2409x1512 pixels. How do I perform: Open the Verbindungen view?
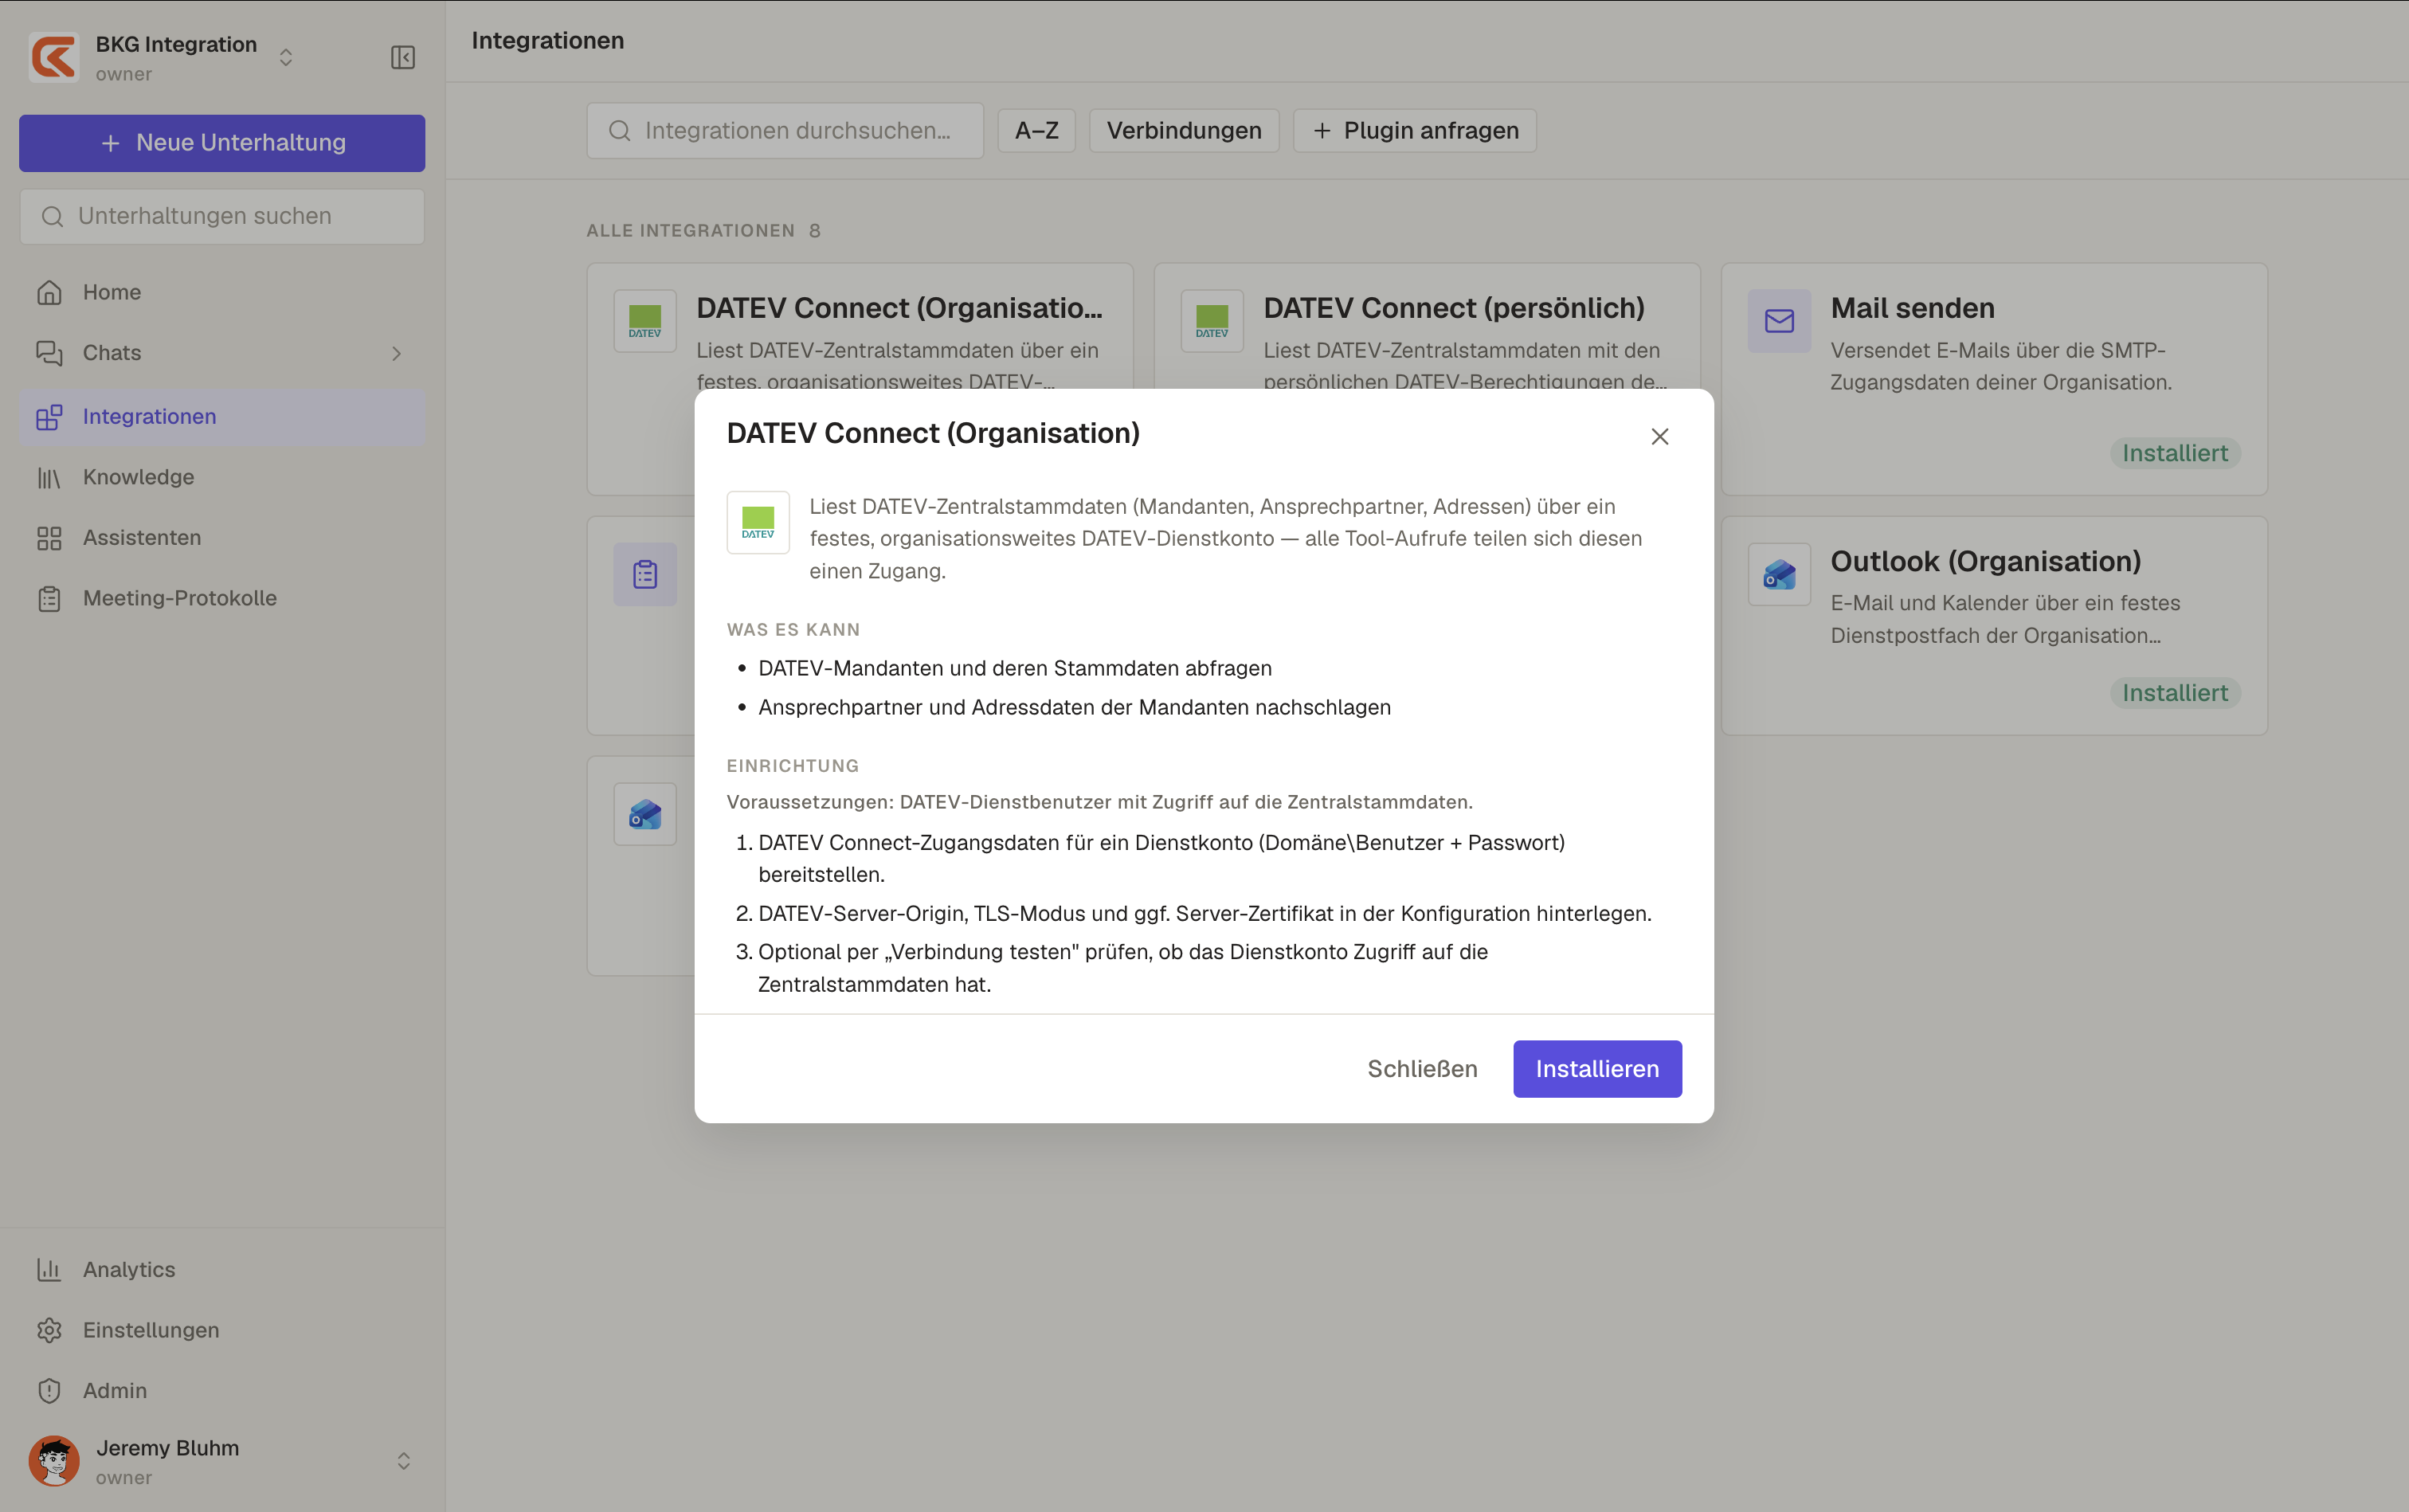[1184, 131]
